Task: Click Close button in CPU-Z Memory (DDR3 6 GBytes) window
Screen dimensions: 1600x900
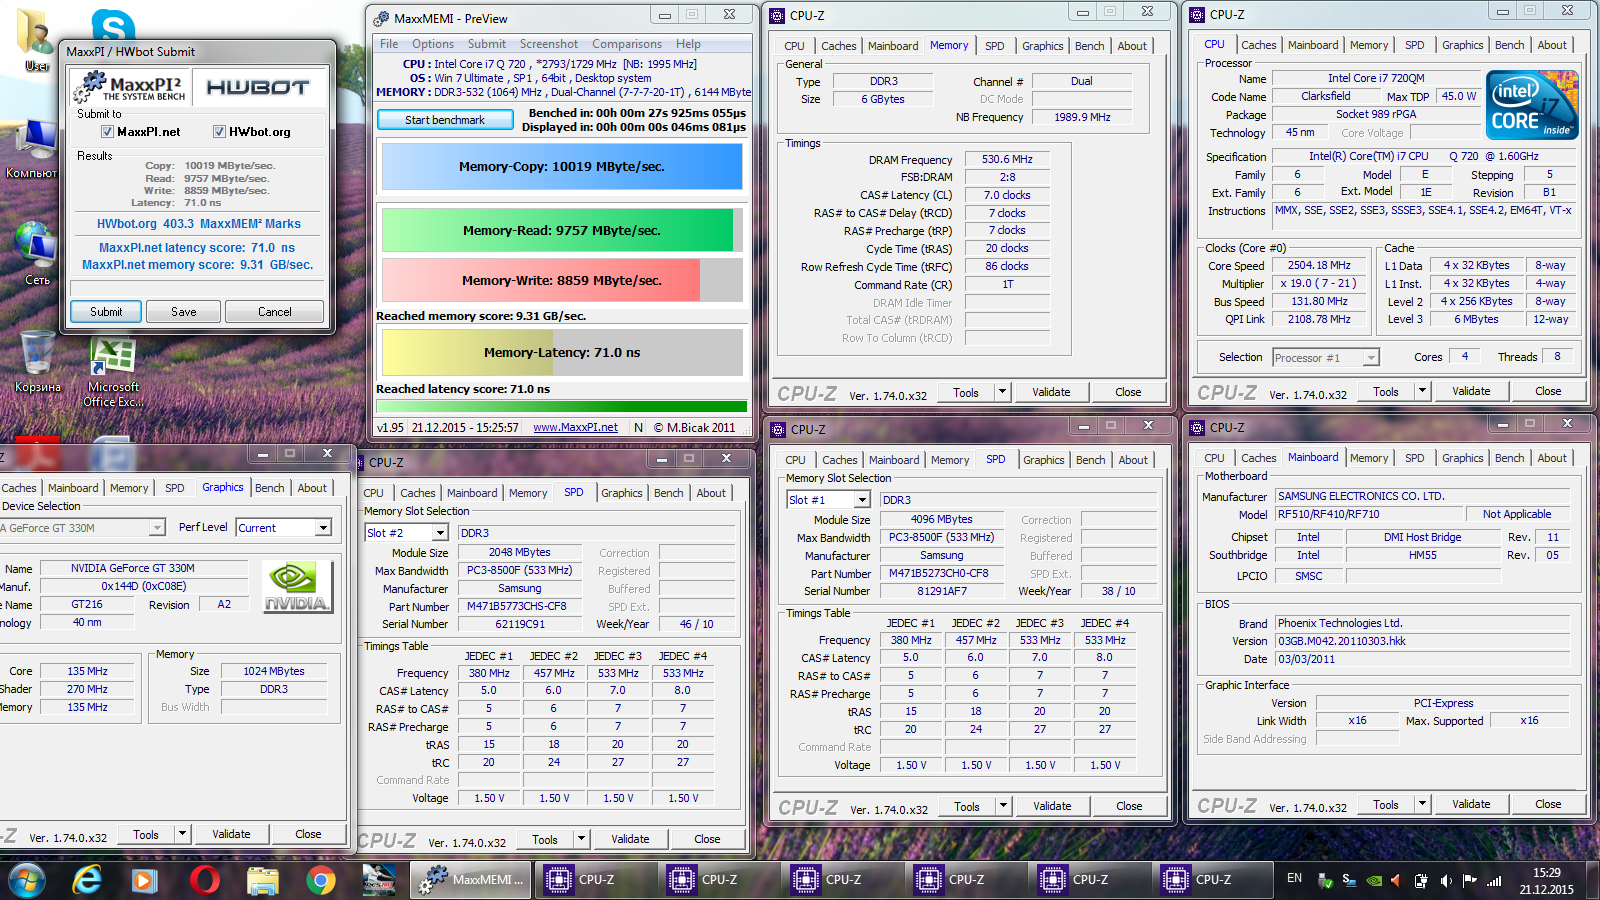Action: click(x=1128, y=392)
